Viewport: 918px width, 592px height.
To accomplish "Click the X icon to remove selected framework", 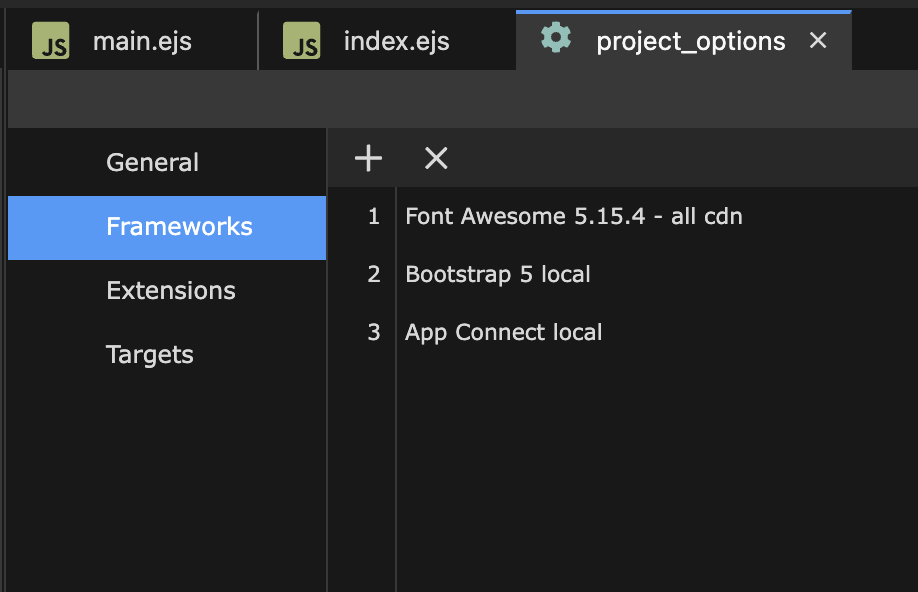I will coord(436,159).
